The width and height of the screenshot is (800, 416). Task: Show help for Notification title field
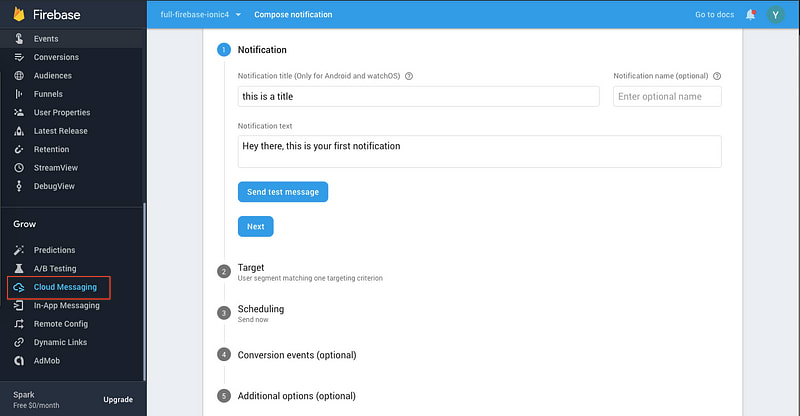click(409, 76)
